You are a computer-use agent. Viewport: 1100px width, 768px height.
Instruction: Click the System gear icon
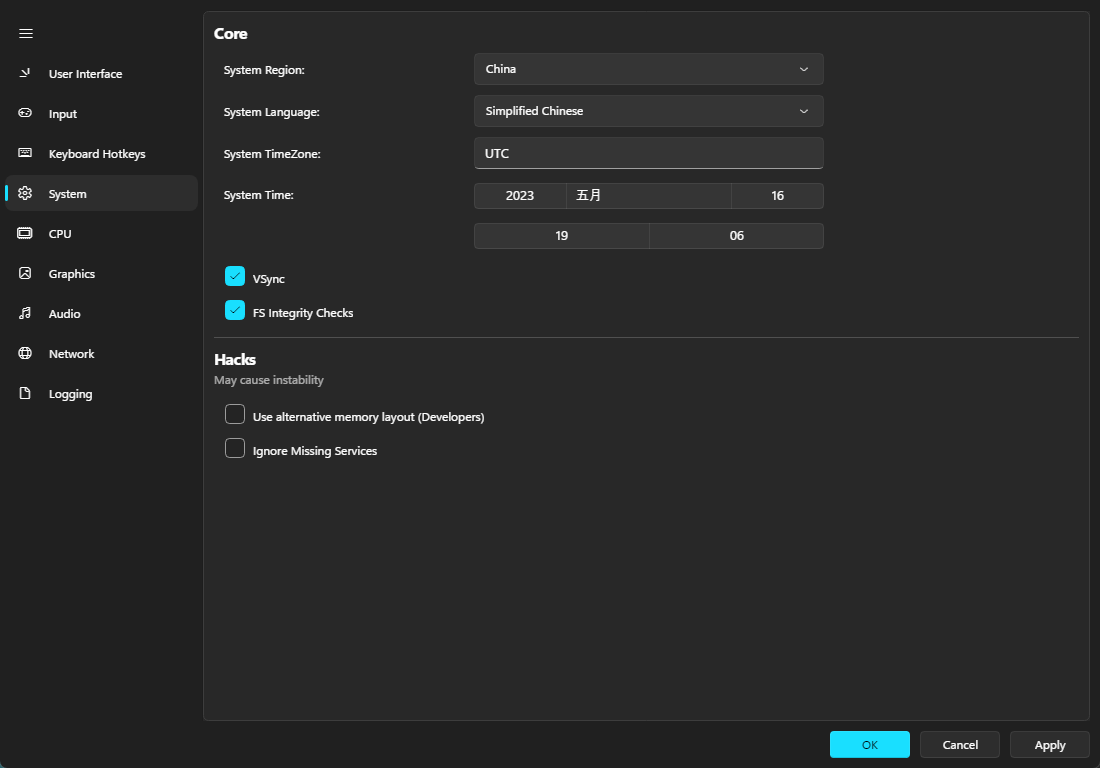[x=25, y=193]
